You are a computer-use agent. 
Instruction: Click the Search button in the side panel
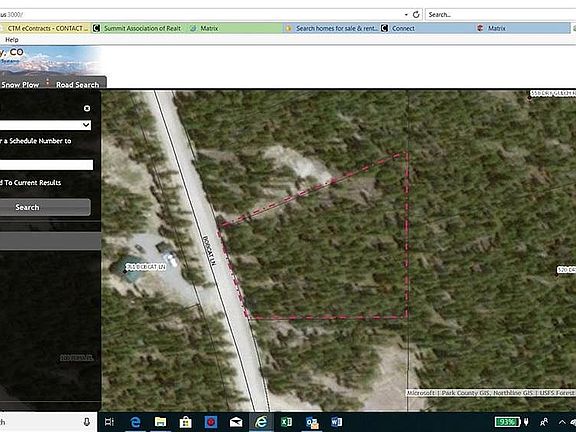45,207
